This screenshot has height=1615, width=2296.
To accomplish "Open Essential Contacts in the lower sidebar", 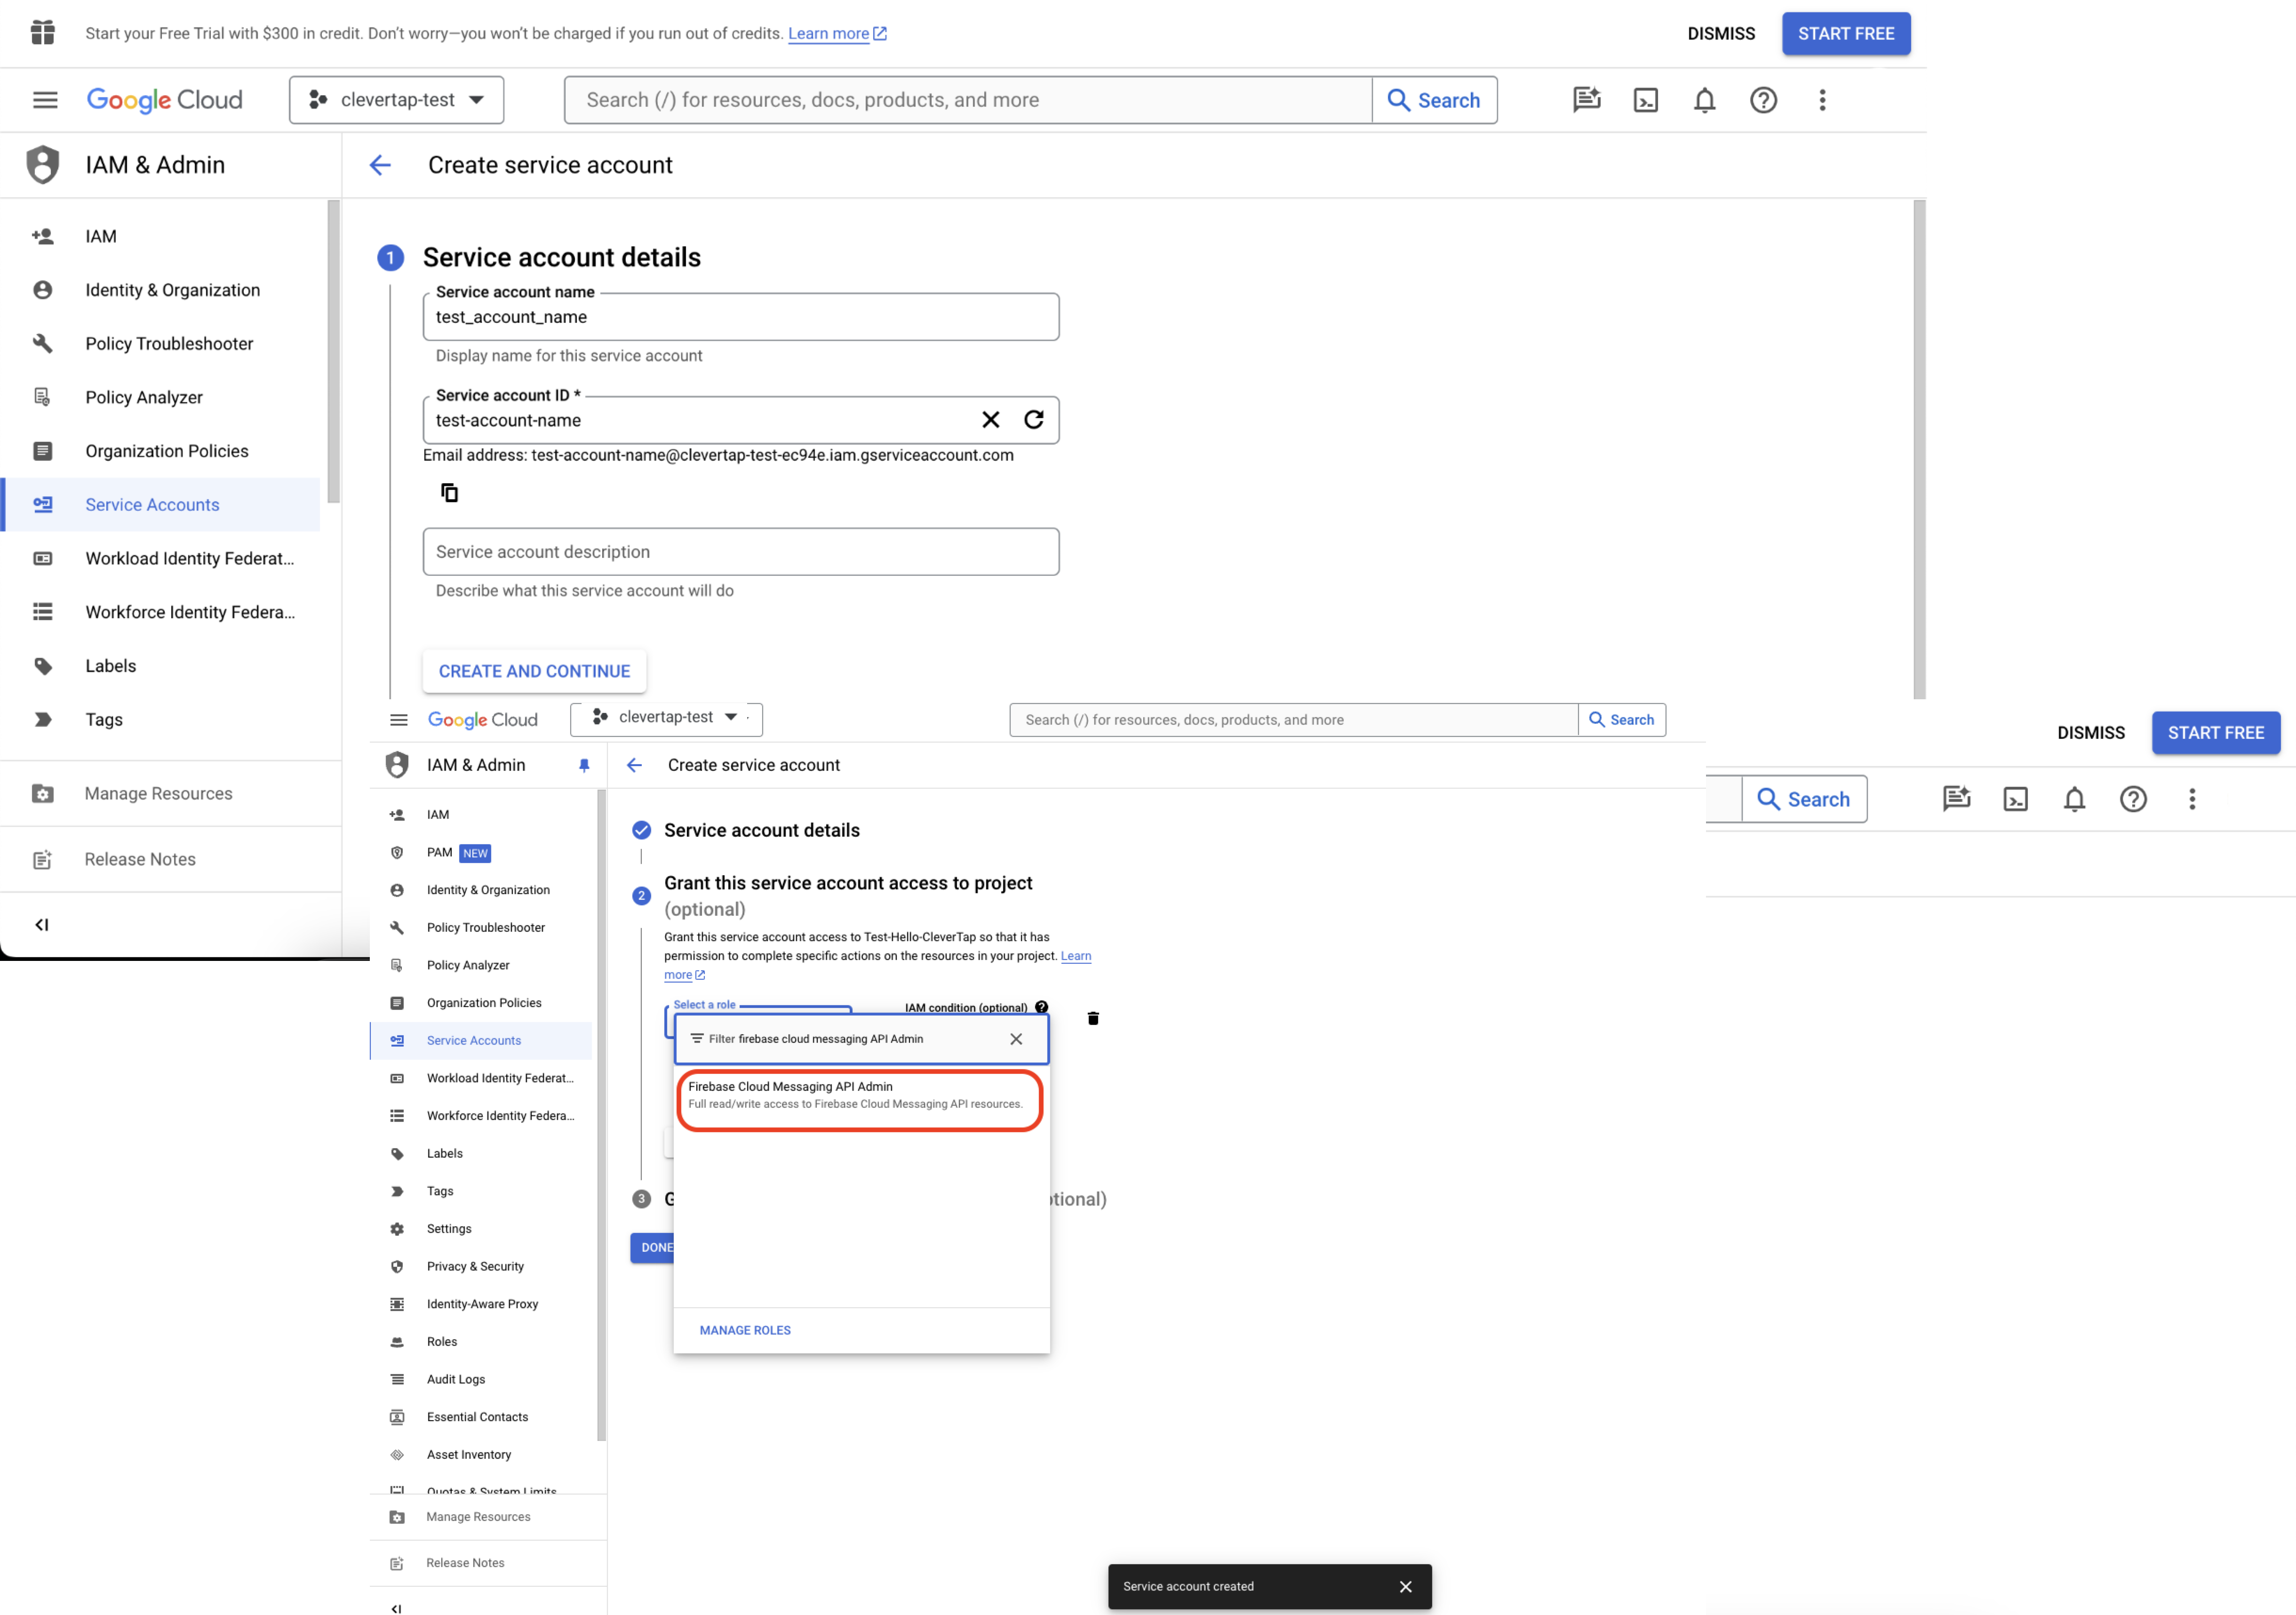I will tap(481, 1418).
